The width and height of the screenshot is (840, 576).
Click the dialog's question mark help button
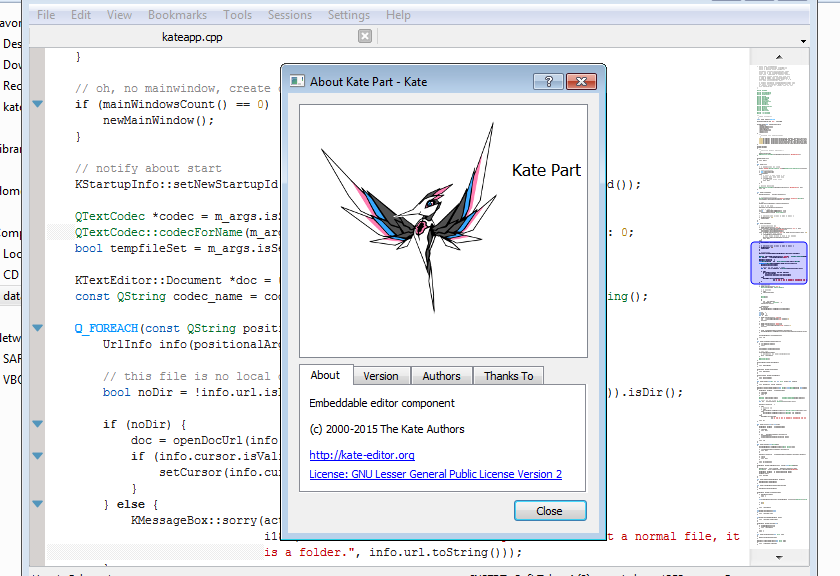pyautogui.click(x=547, y=81)
